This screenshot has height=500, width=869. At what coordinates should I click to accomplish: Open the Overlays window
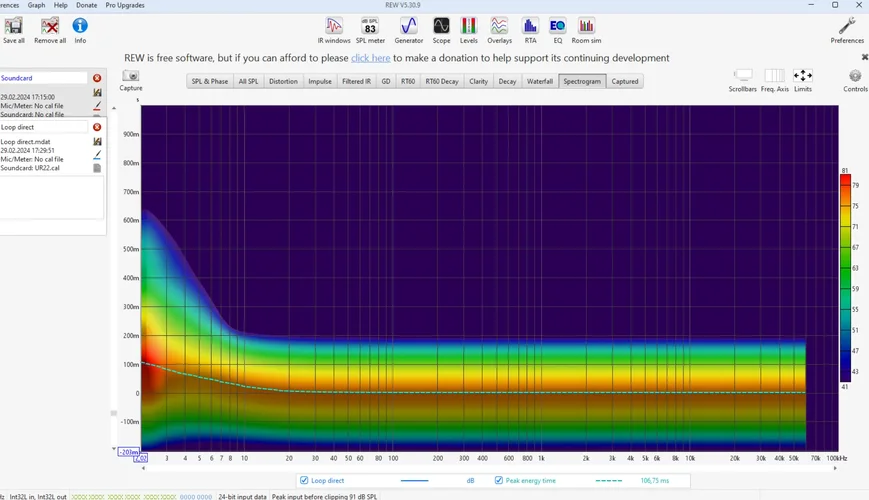(499, 26)
